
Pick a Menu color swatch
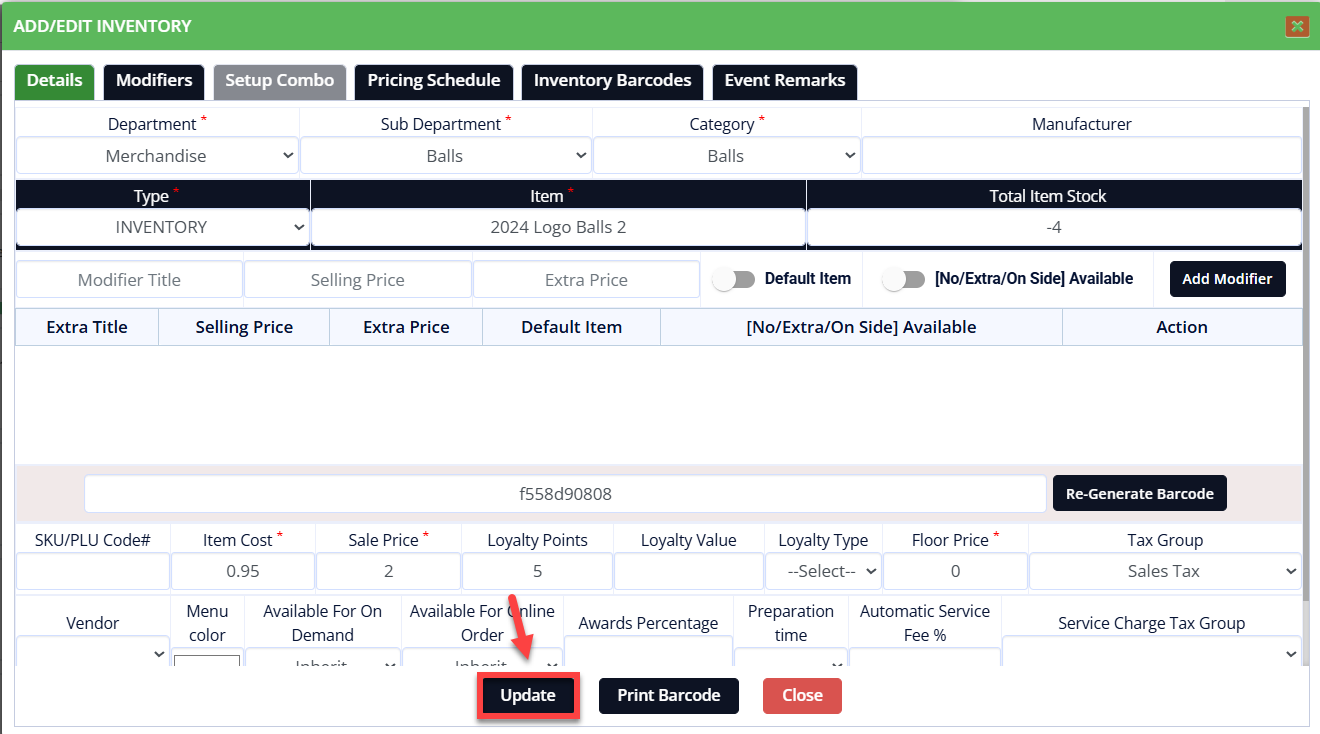point(207,662)
